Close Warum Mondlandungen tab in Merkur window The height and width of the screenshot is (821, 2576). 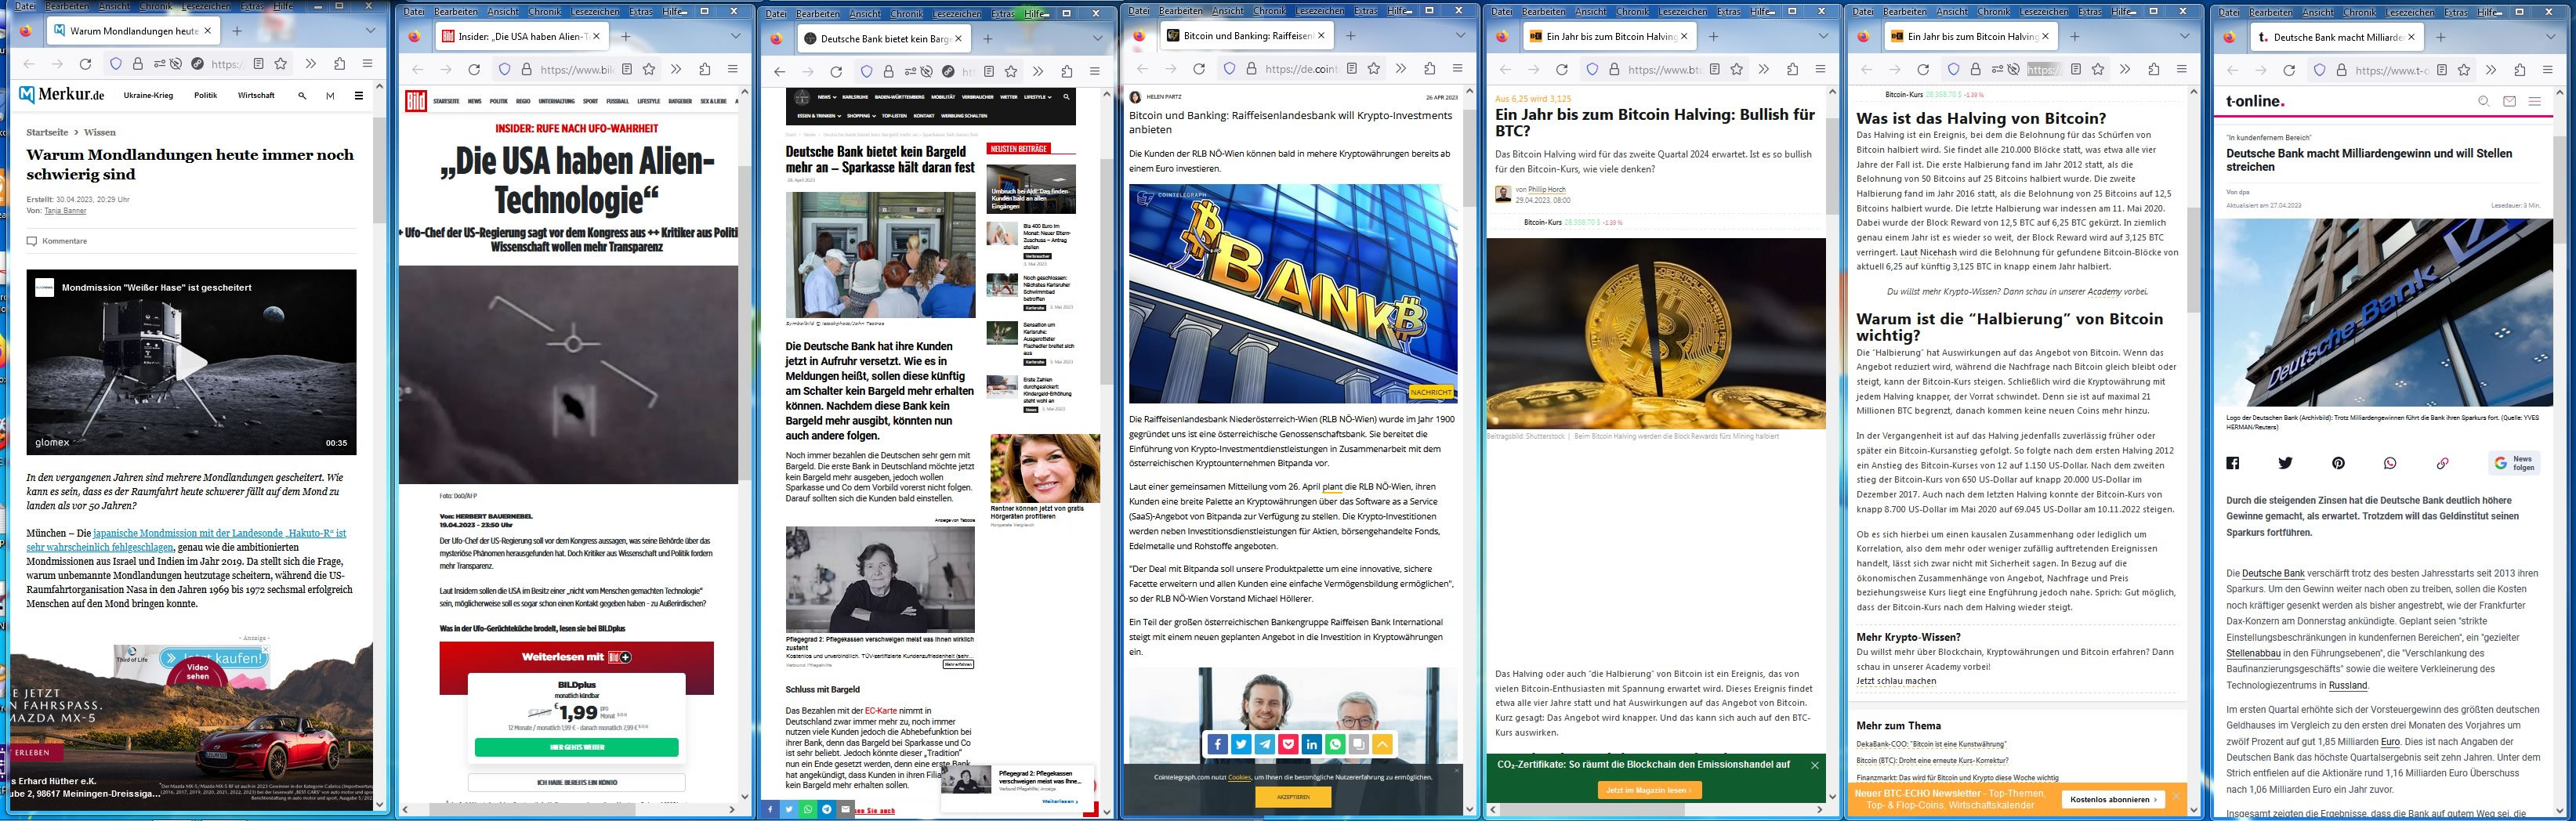click(x=208, y=31)
